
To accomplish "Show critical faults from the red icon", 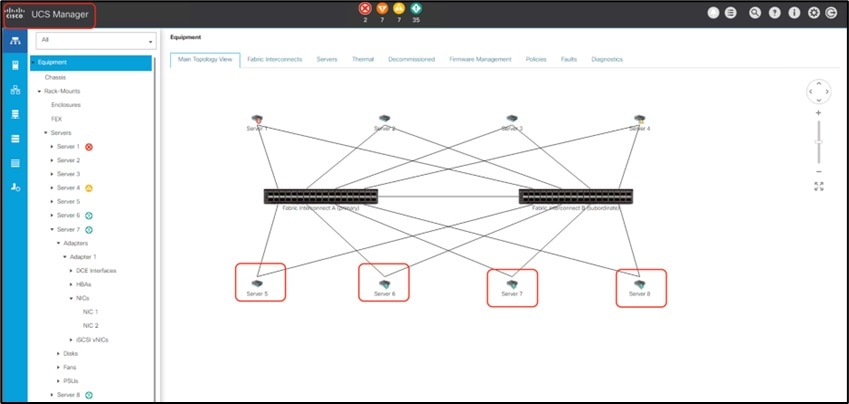I will coord(365,9).
